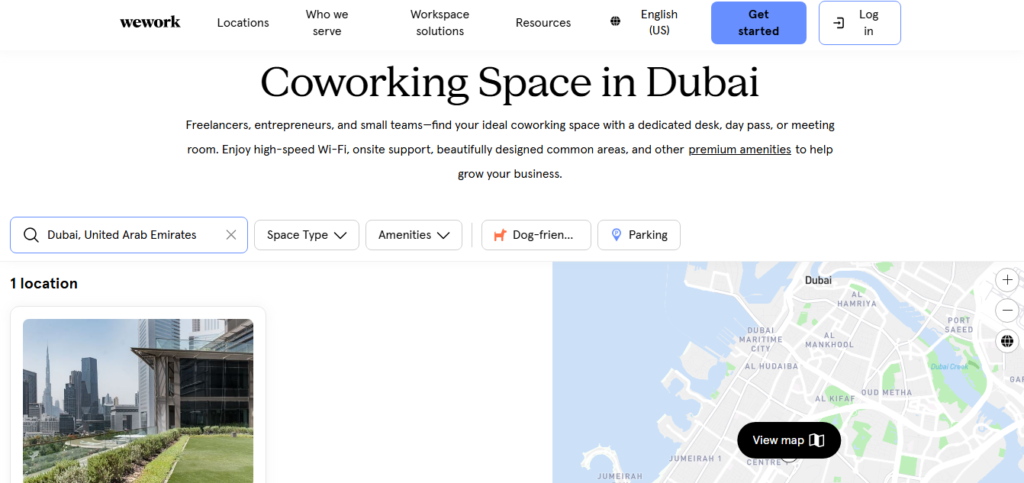This screenshot has height=483, width=1024.
Task: Clear the location search with the X icon
Action: point(231,235)
